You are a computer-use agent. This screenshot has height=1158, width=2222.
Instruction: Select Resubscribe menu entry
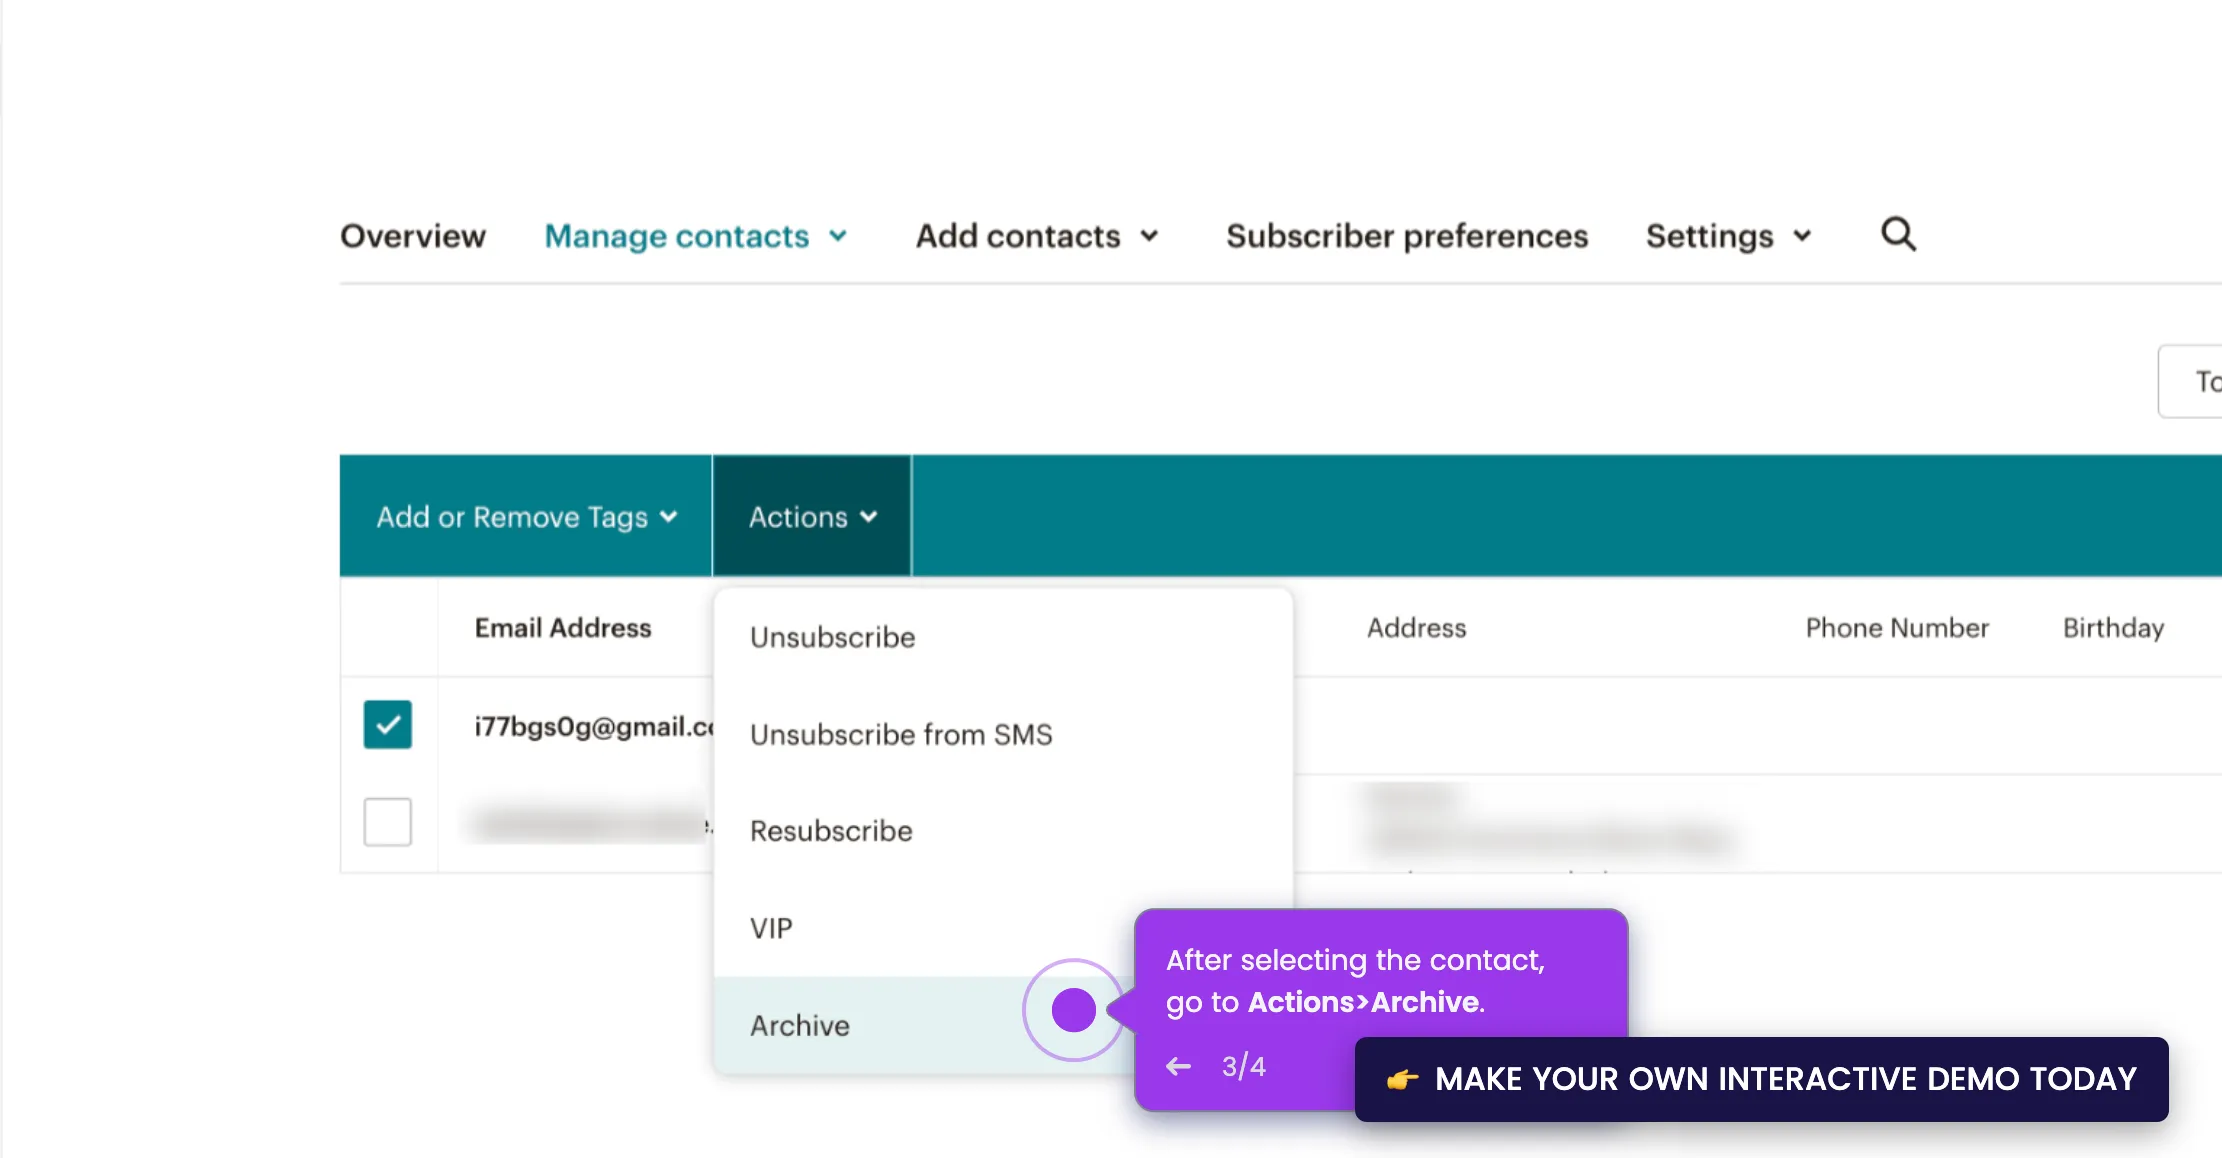(x=831, y=831)
